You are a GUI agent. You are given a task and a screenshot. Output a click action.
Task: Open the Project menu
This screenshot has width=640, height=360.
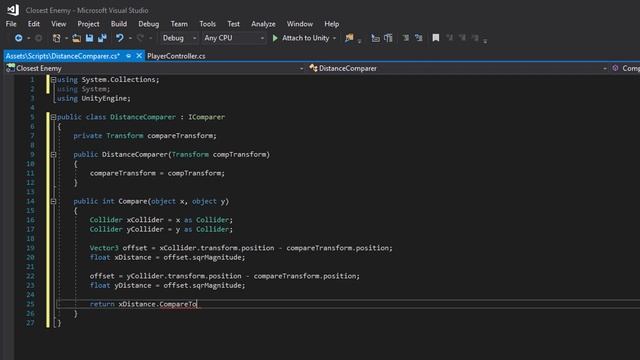88,24
